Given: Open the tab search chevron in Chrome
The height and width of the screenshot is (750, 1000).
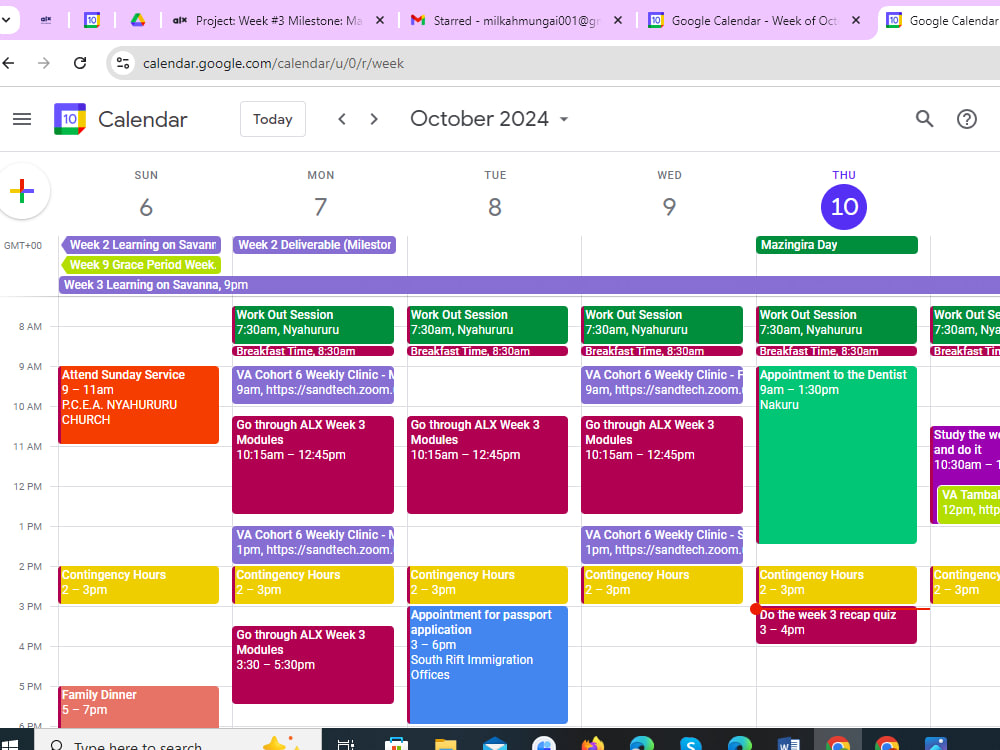Looking at the screenshot, I should 6,20.
